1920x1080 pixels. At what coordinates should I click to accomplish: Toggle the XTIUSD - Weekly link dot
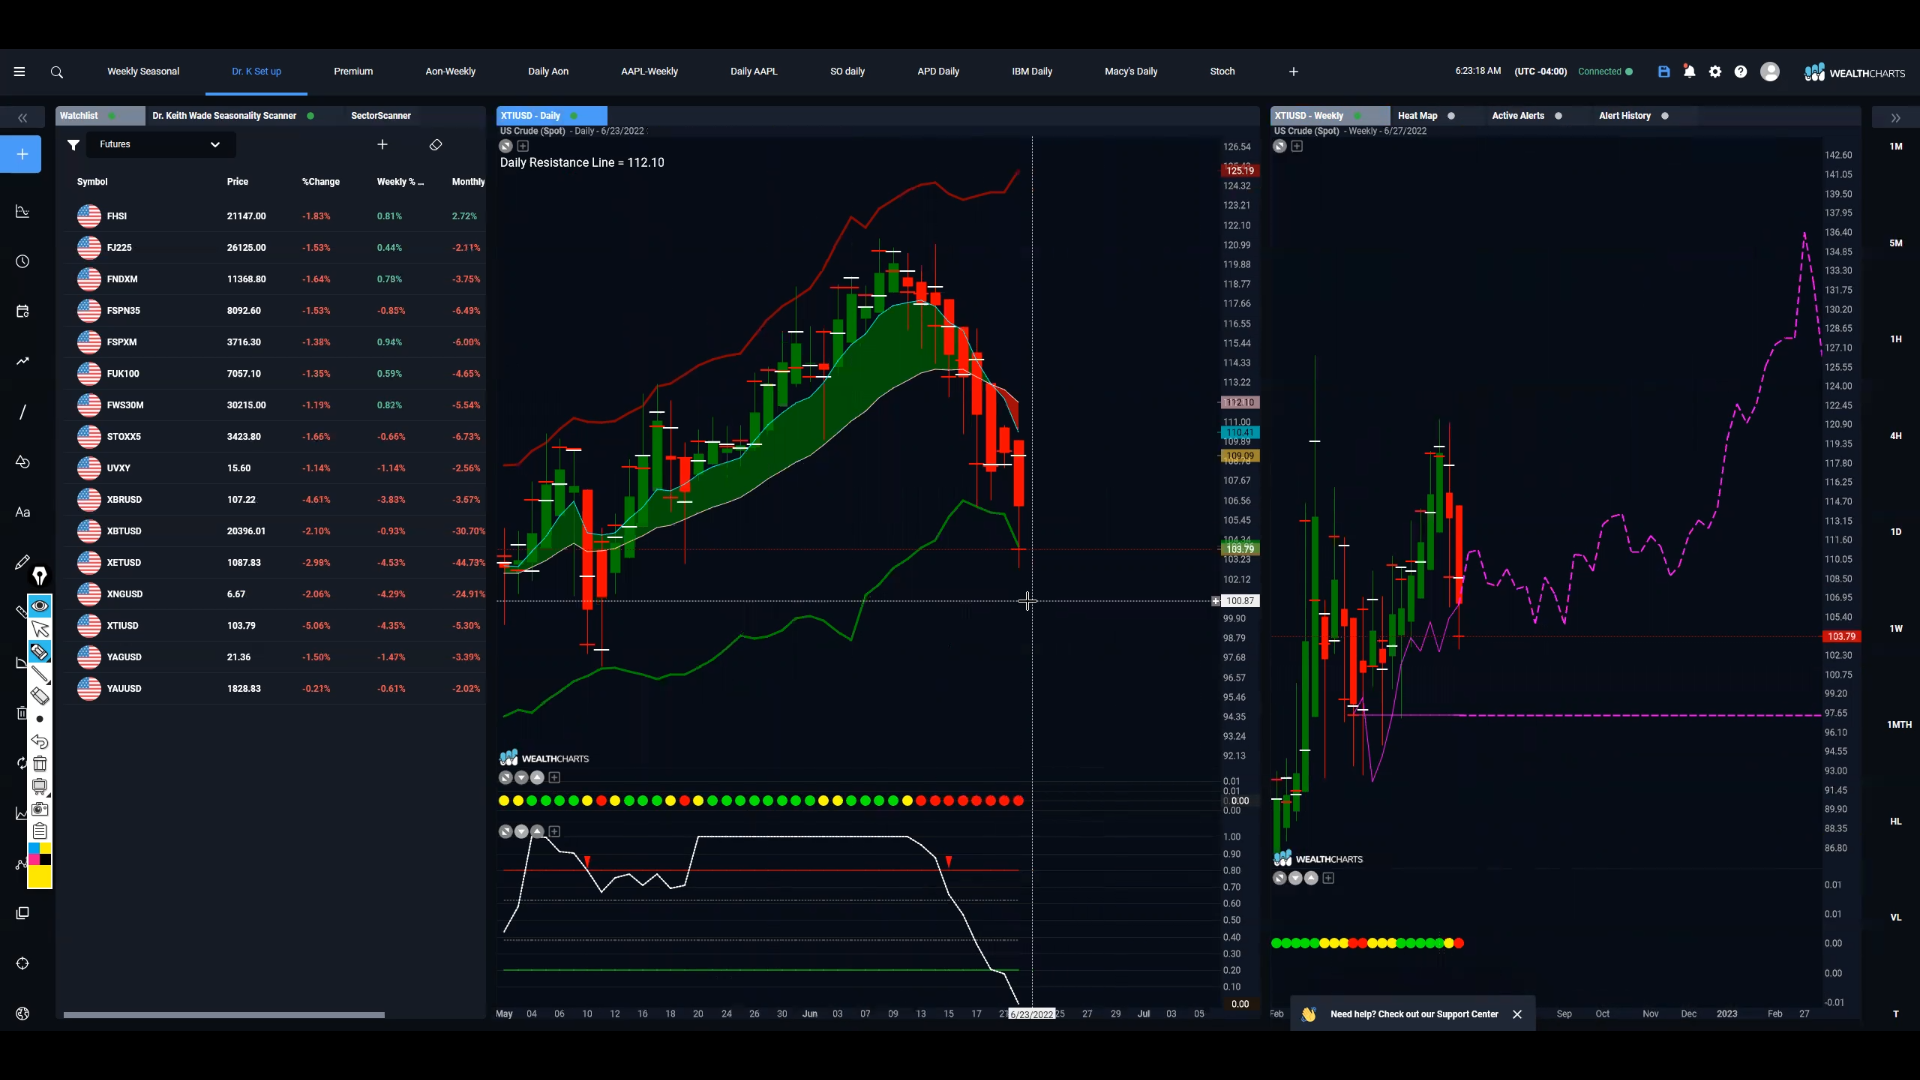pyautogui.click(x=1357, y=116)
